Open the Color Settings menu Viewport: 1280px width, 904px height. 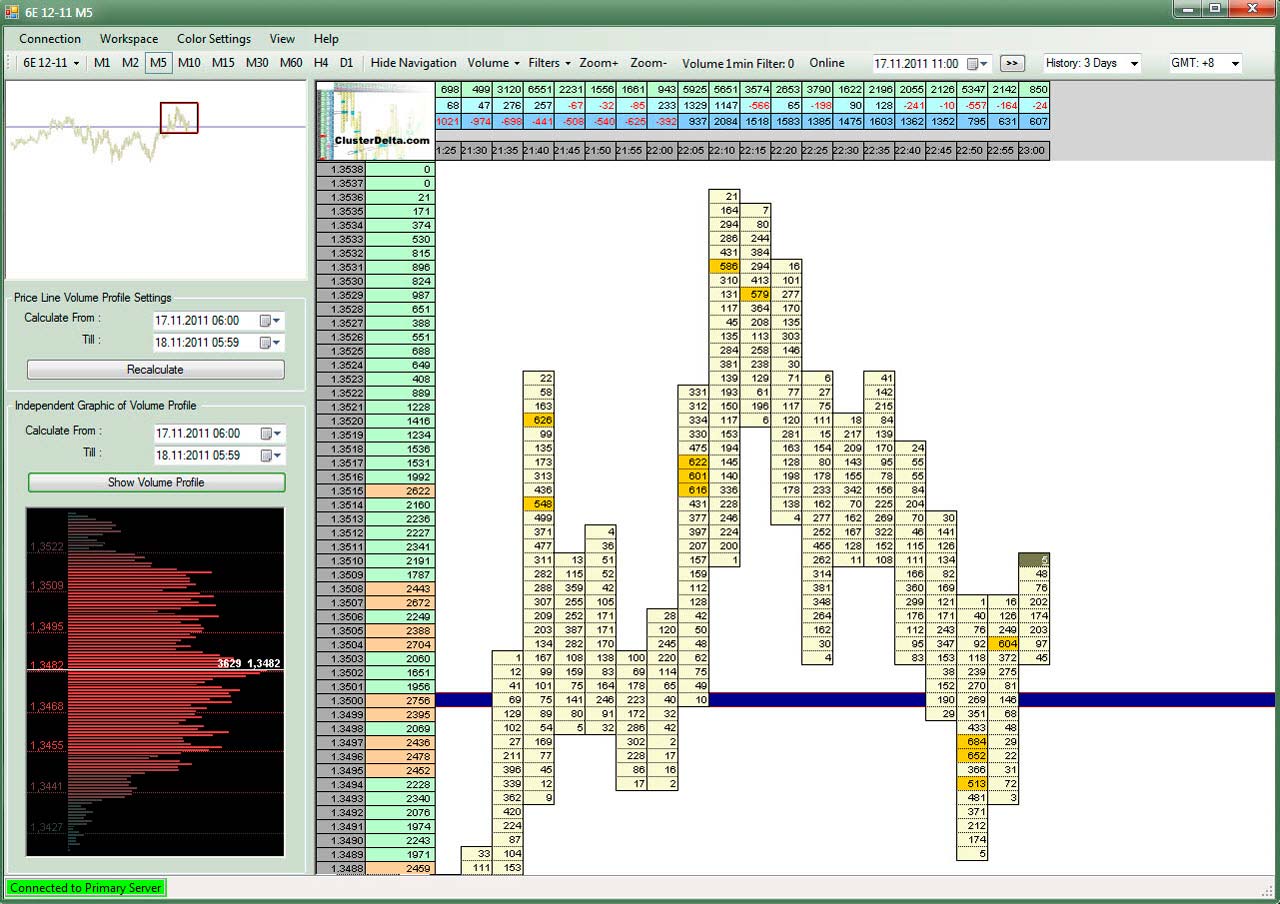(x=214, y=39)
